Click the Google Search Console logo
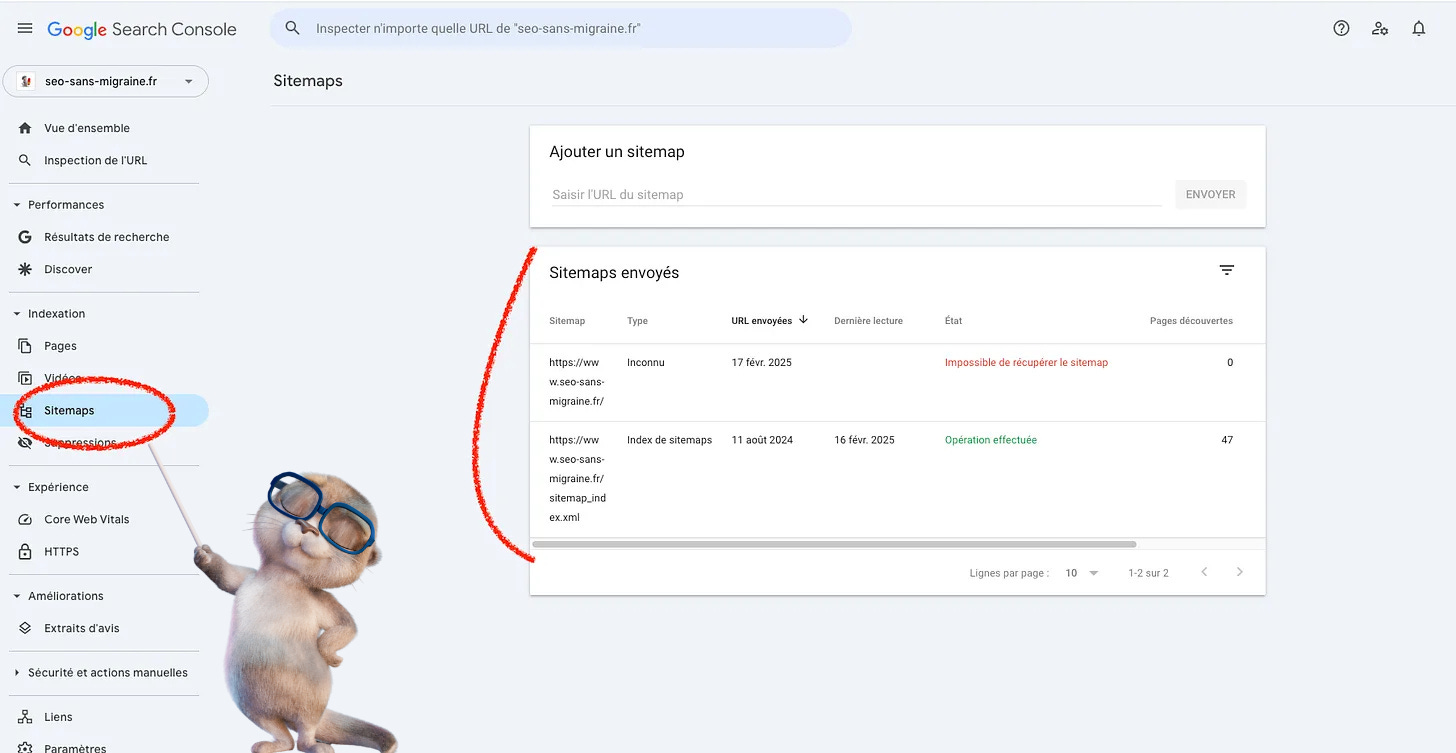Screen dimensions: 1456x753 pyautogui.click(x=142, y=29)
